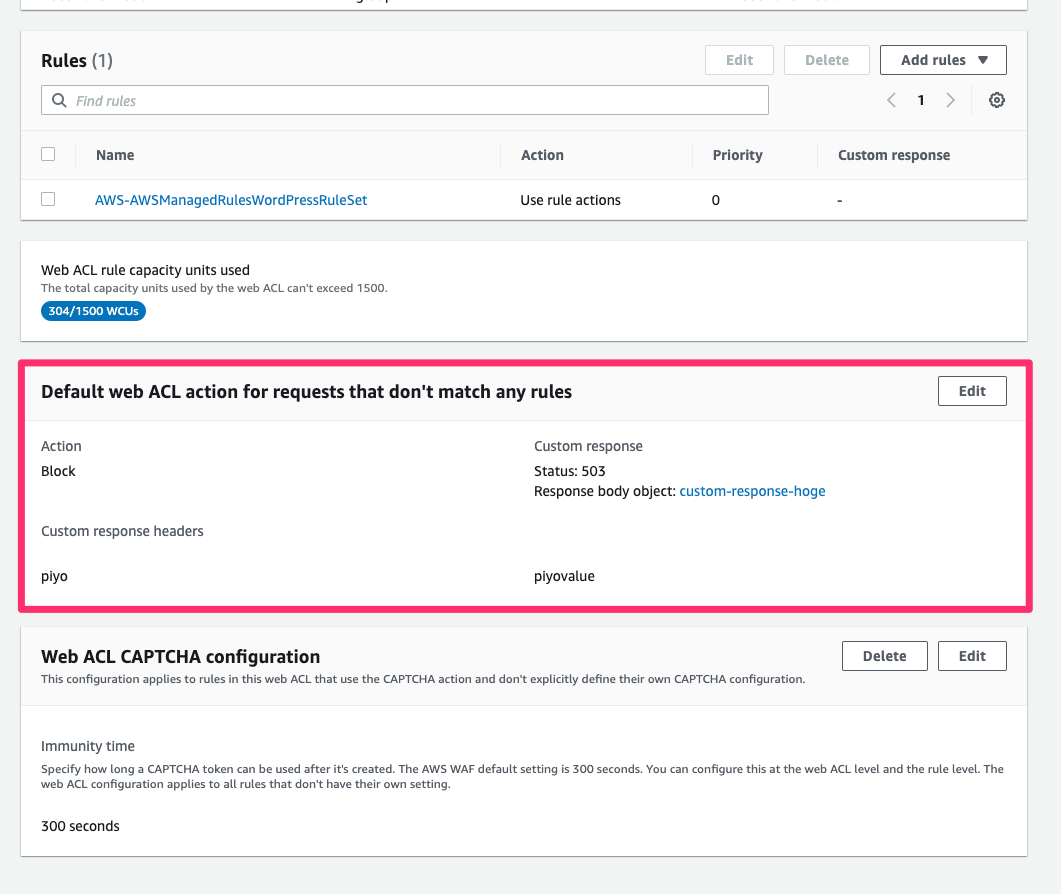Edit the default web ACL action

[x=971, y=390]
